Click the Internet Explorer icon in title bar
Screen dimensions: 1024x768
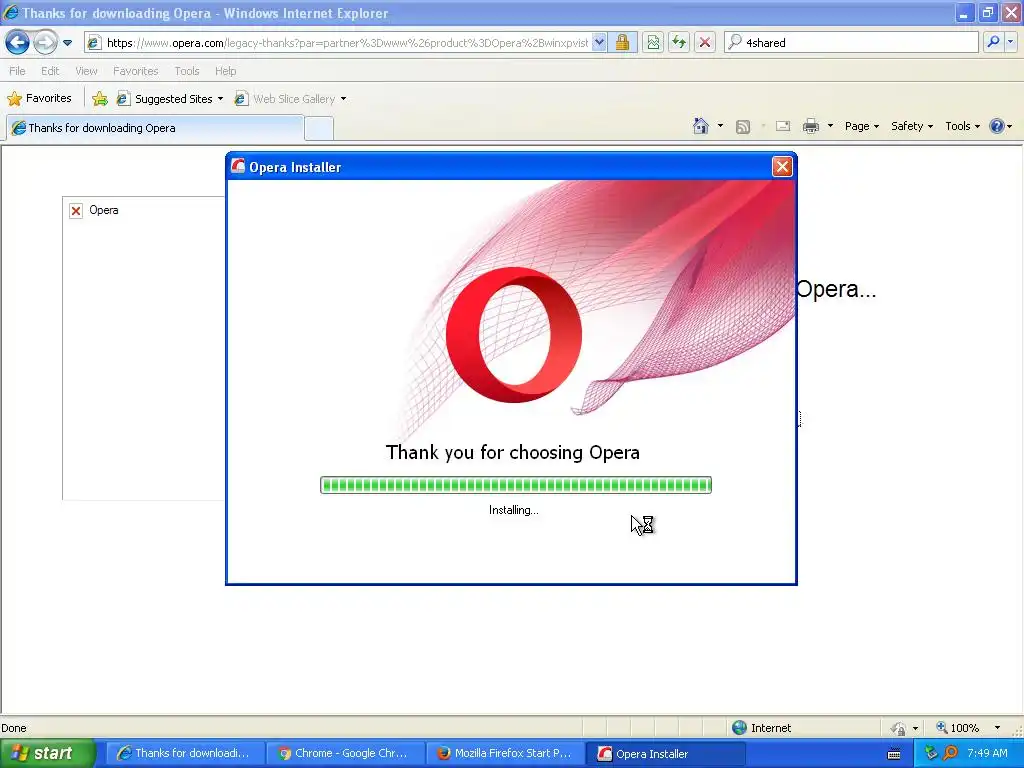click(x=11, y=12)
